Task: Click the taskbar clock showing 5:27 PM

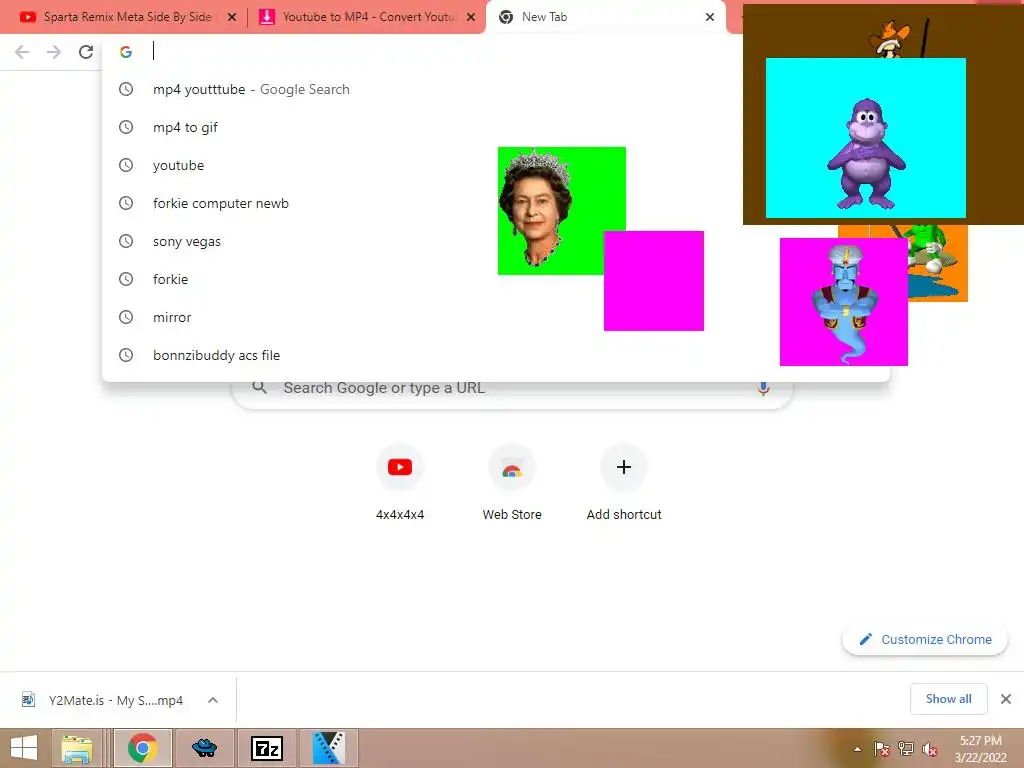Action: pyautogui.click(x=981, y=749)
